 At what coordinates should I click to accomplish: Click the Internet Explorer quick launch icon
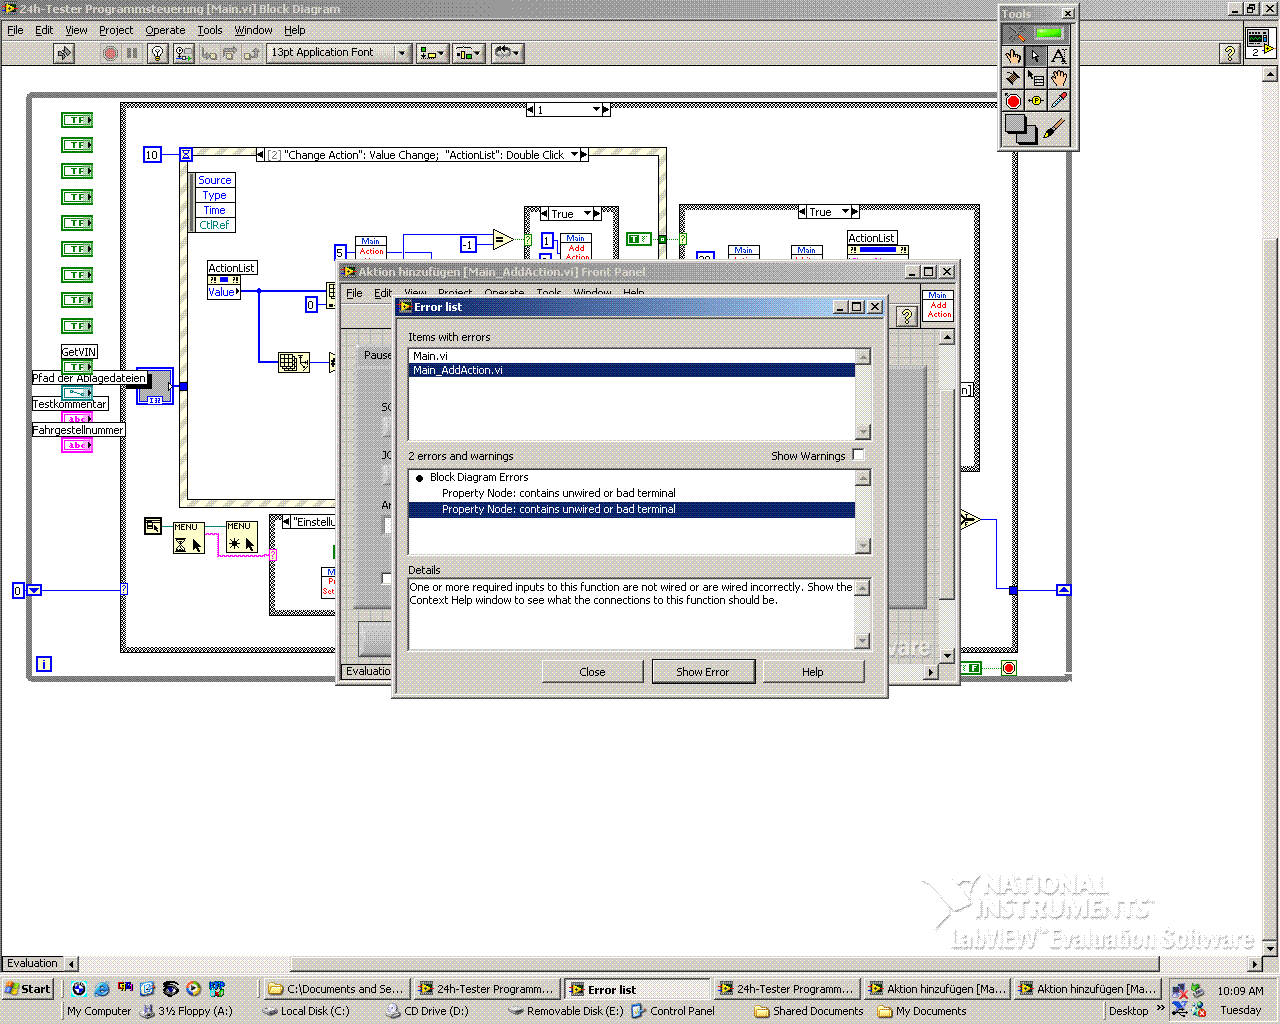click(102, 989)
